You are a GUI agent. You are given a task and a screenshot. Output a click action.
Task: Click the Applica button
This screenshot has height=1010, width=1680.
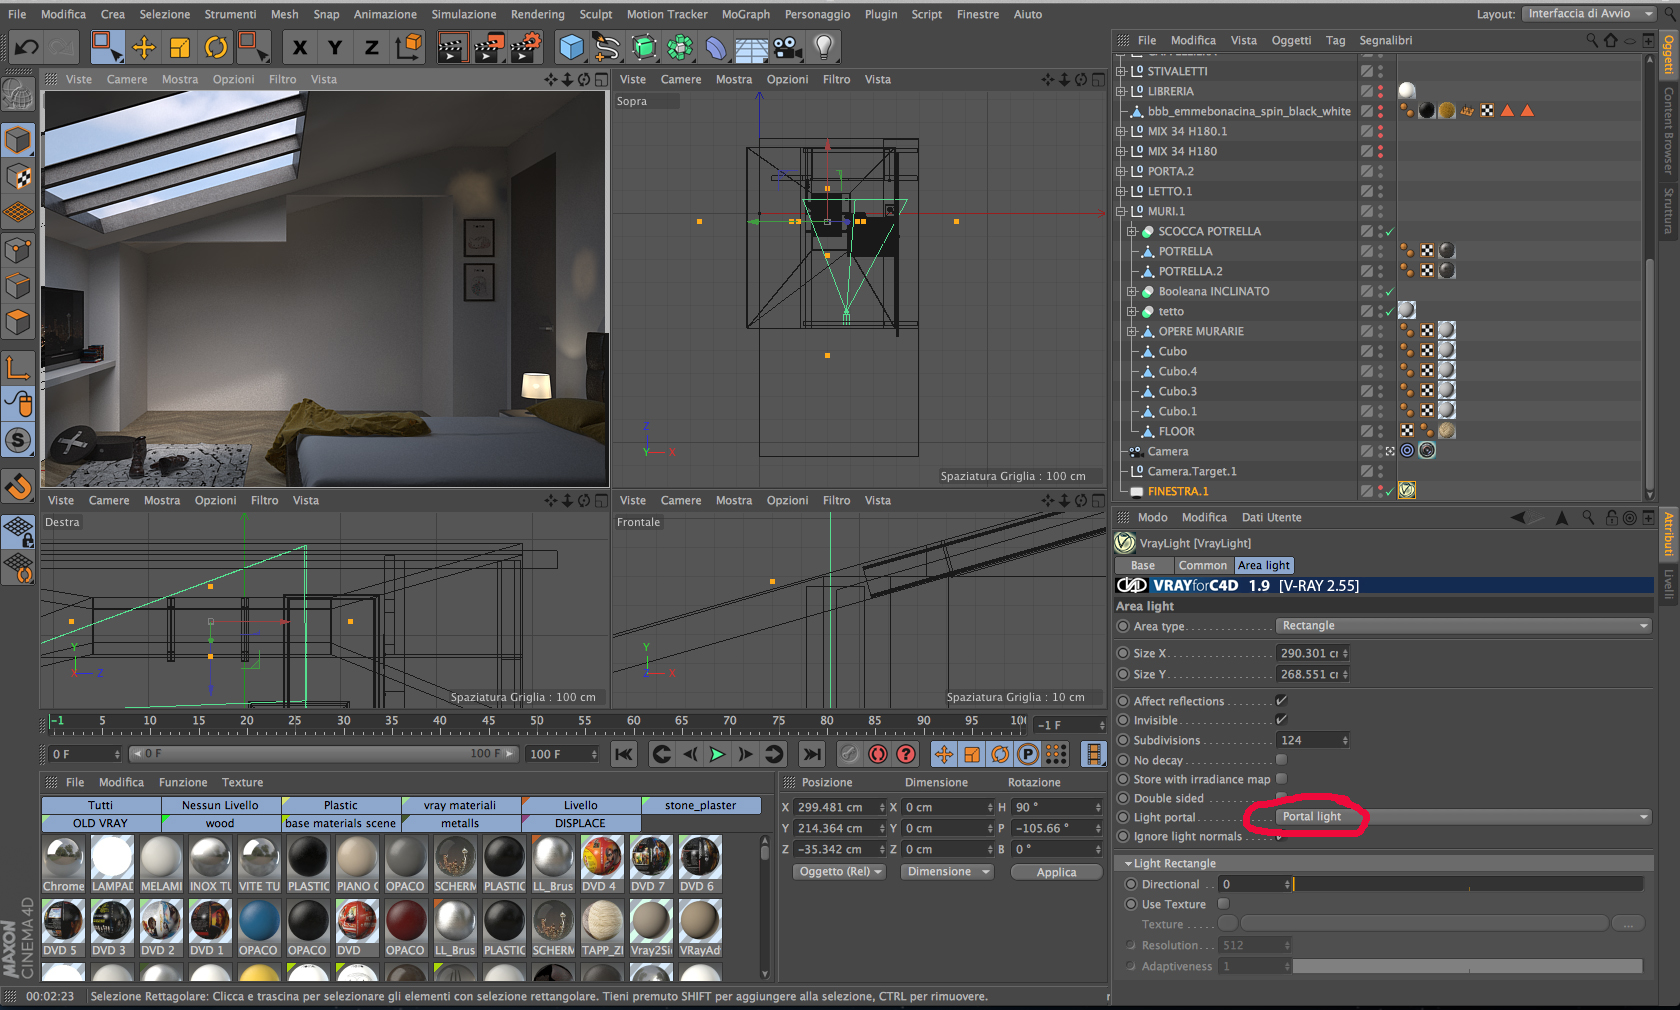tap(1056, 872)
